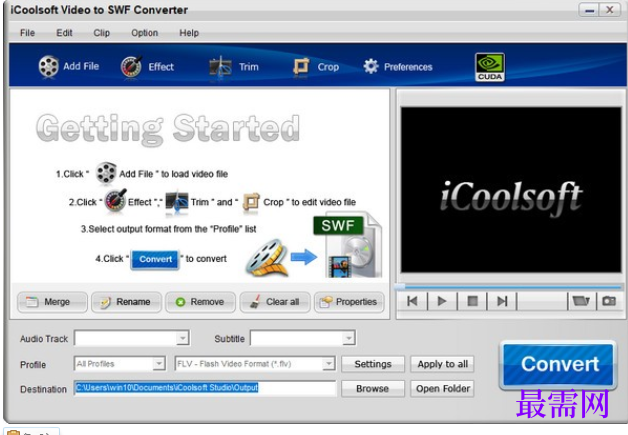Image resolution: width=628 pixels, height=435 pixels.
Task: Click the Crop icon in step 2
Action: coord(251,201)
